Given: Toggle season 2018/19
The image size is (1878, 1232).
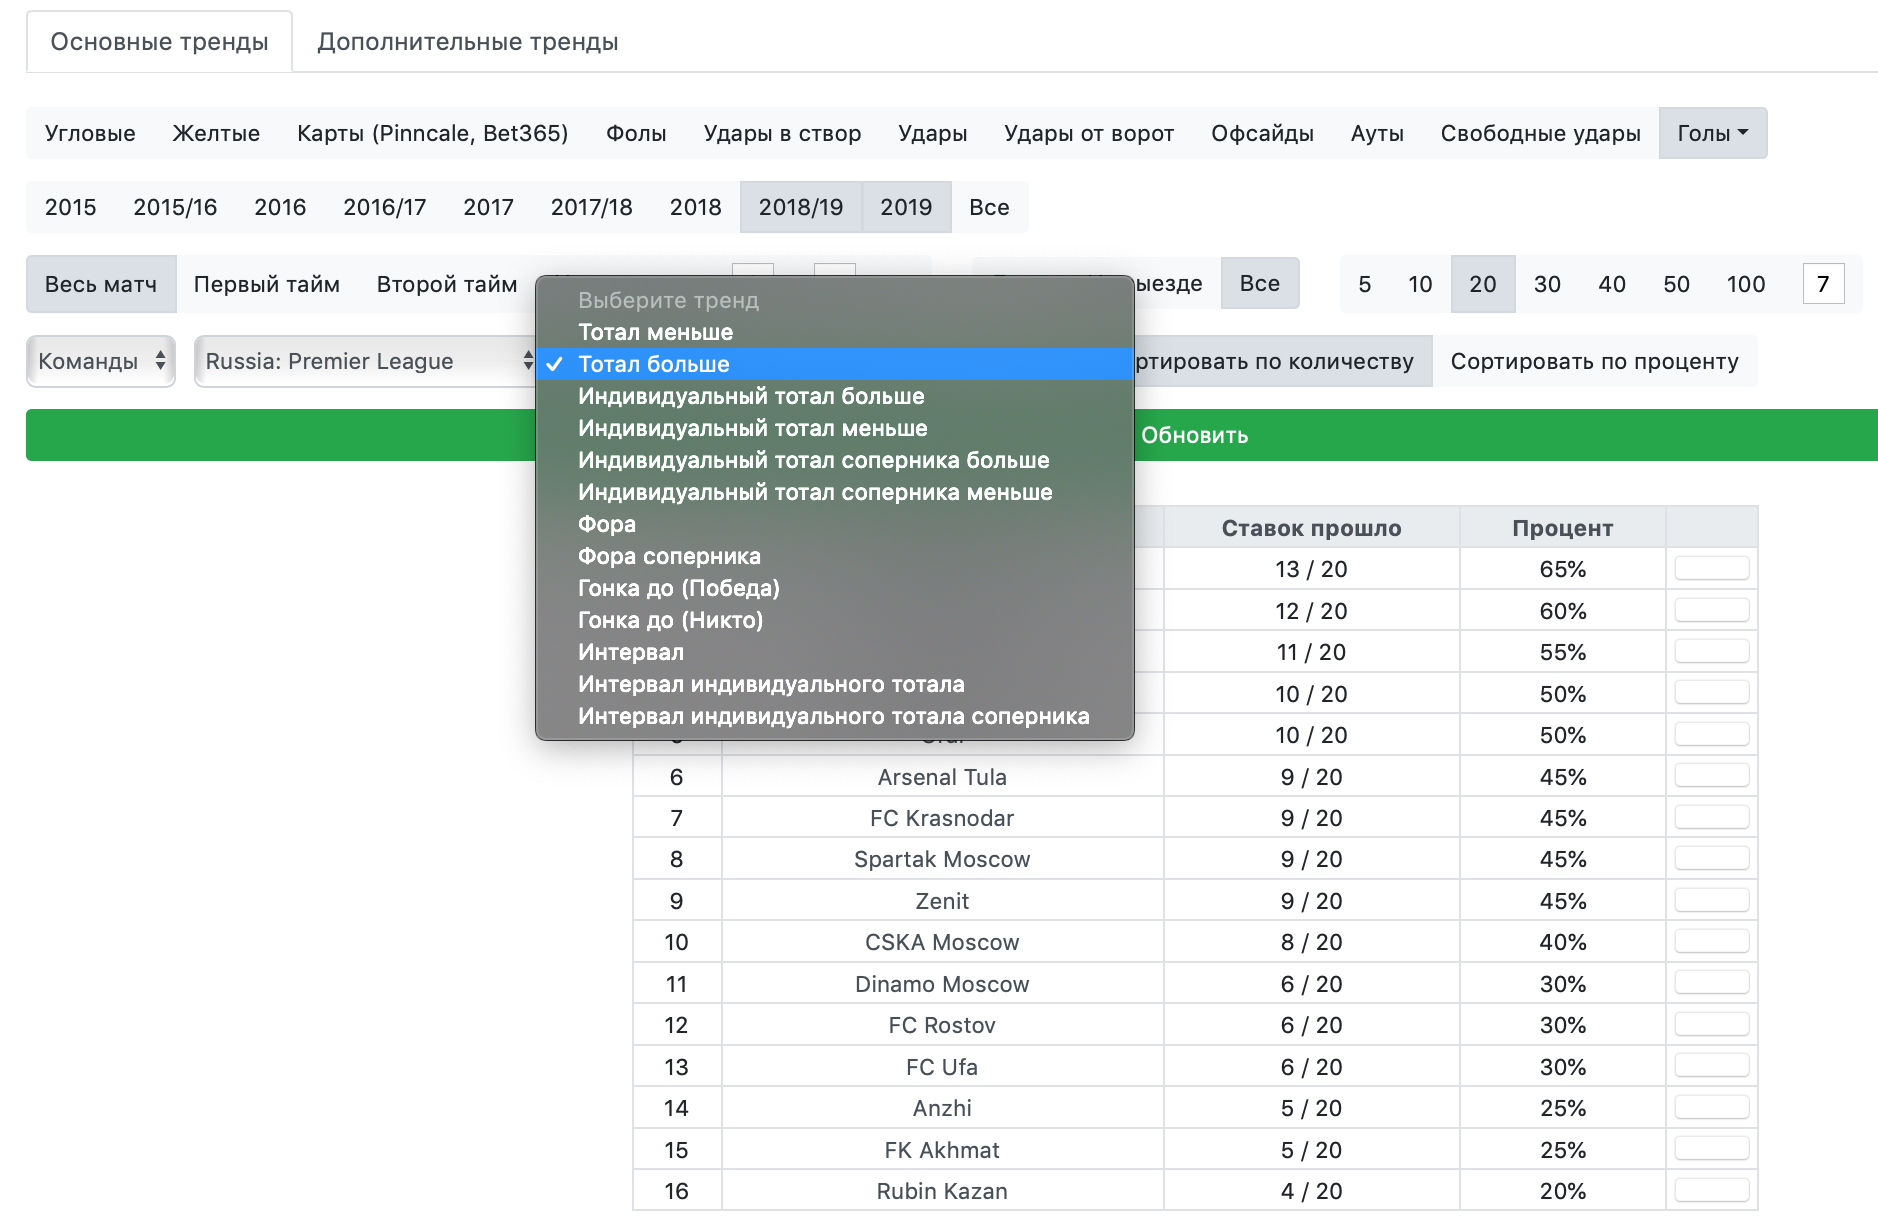Looking at the screenshot, I should pyautogui.click(x=801, y=207).
